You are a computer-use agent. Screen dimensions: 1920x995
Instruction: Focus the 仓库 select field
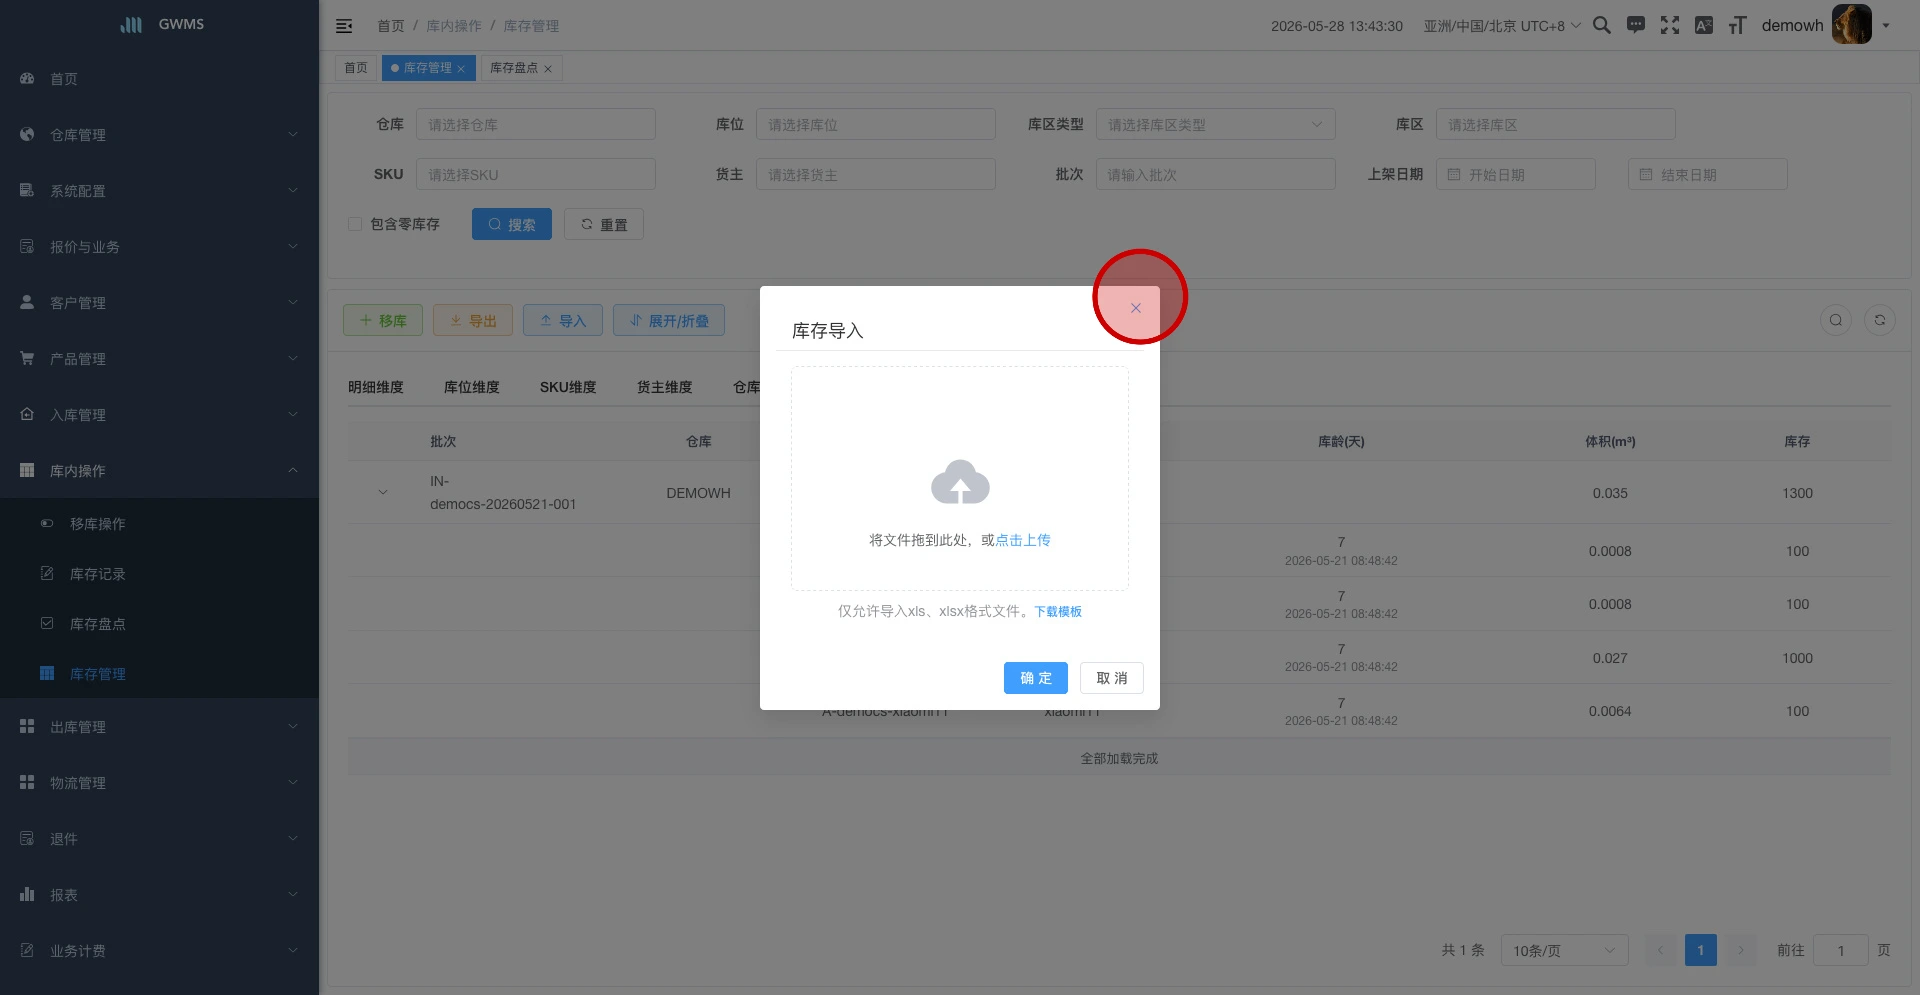pyautogui.click(x=536, y=124)
